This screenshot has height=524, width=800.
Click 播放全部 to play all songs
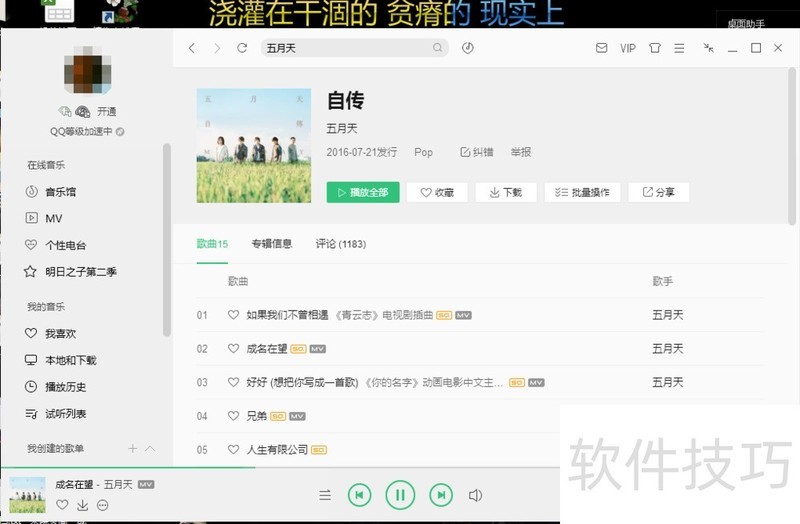[x=363, y=192]
